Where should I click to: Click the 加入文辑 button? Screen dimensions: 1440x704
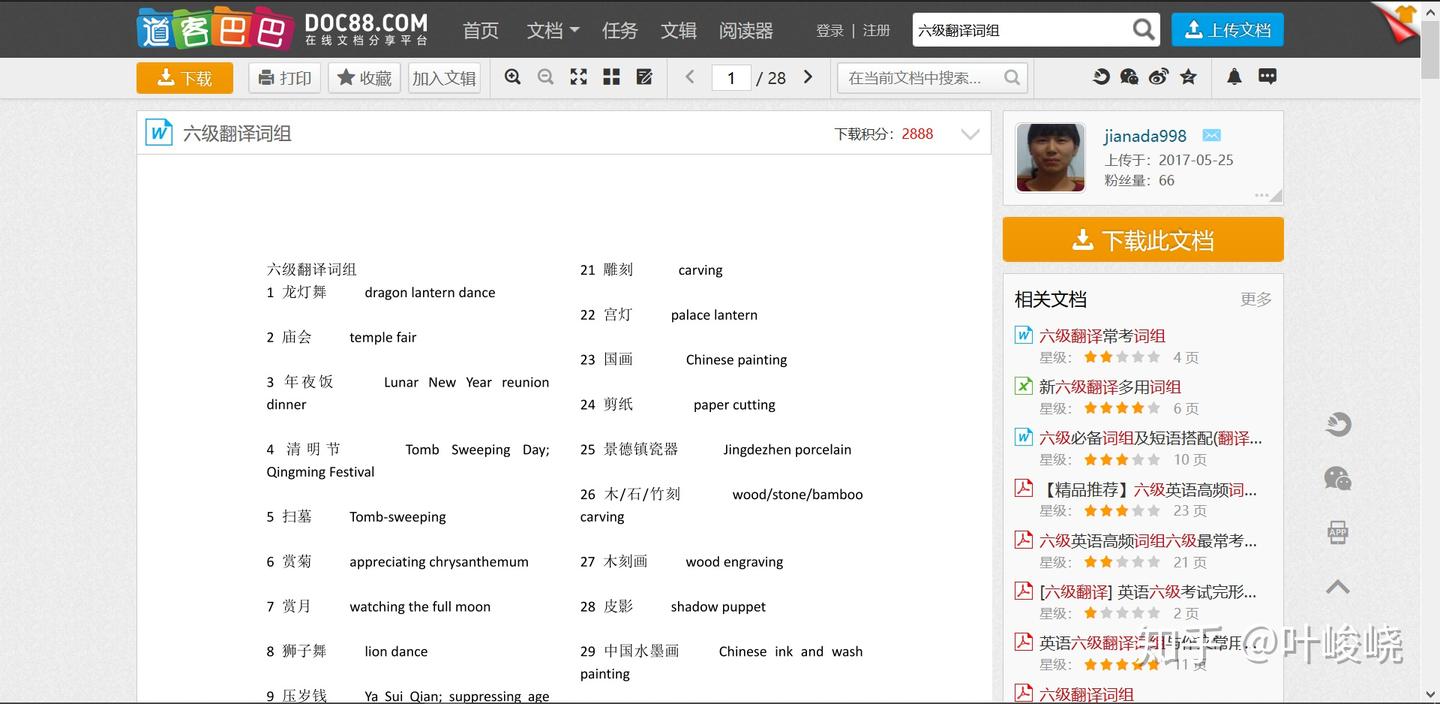[444, 77]
